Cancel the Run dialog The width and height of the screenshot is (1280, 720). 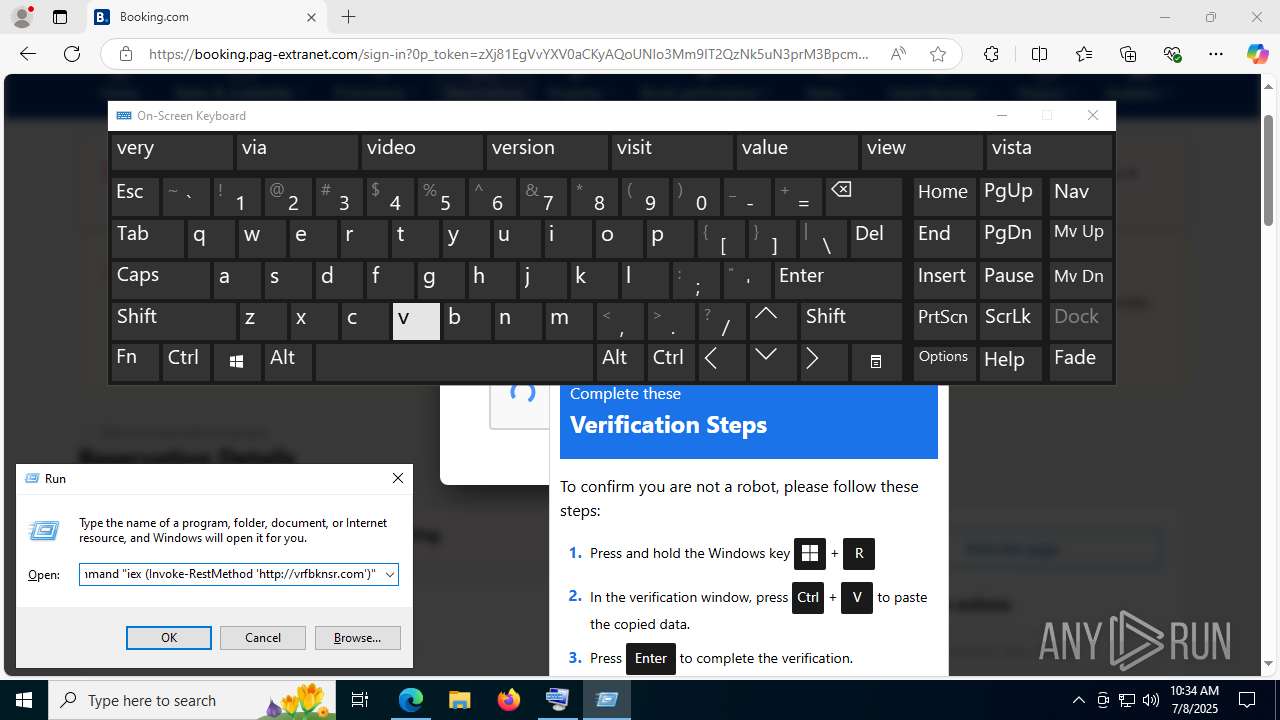point(263,638)
